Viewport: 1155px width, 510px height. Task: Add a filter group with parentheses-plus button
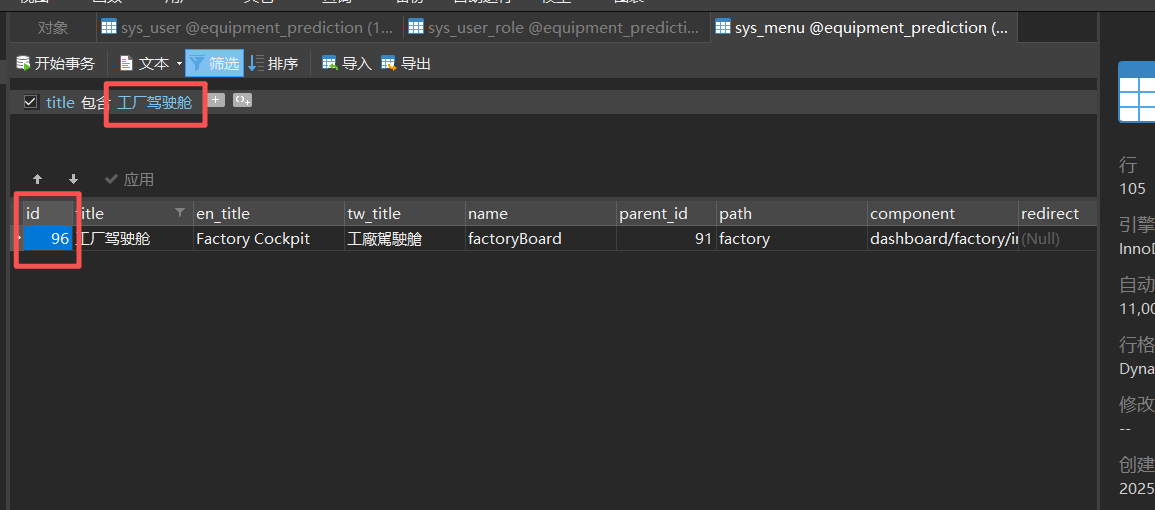click(x=243, y=99)
